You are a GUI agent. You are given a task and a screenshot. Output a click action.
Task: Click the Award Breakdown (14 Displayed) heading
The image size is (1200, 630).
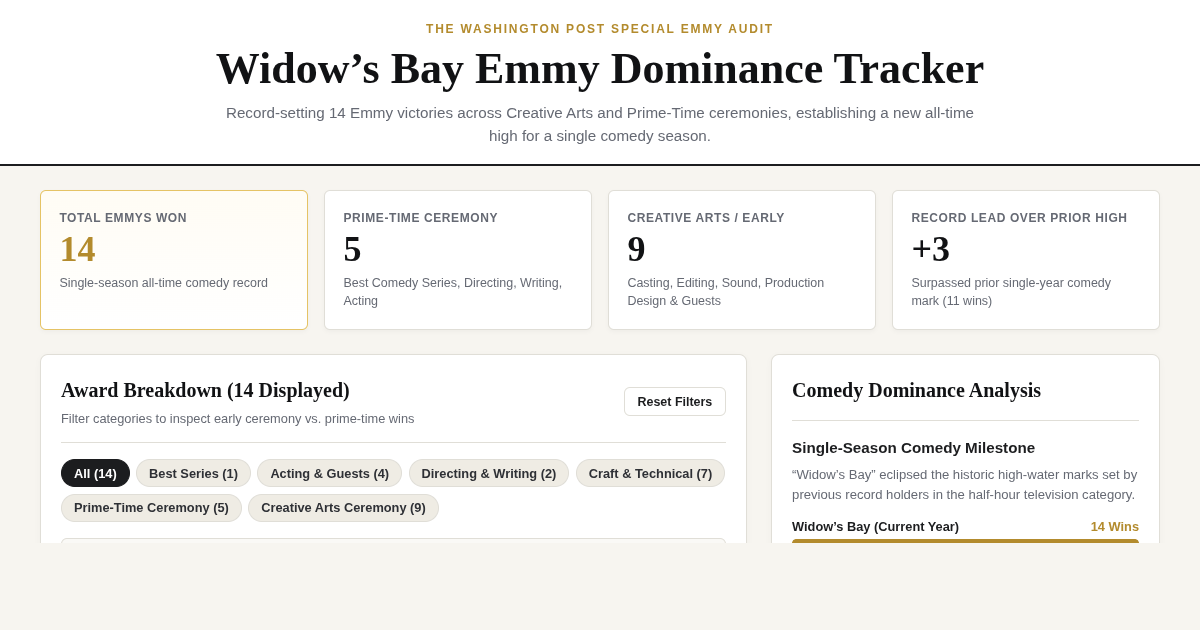(205, 390)
